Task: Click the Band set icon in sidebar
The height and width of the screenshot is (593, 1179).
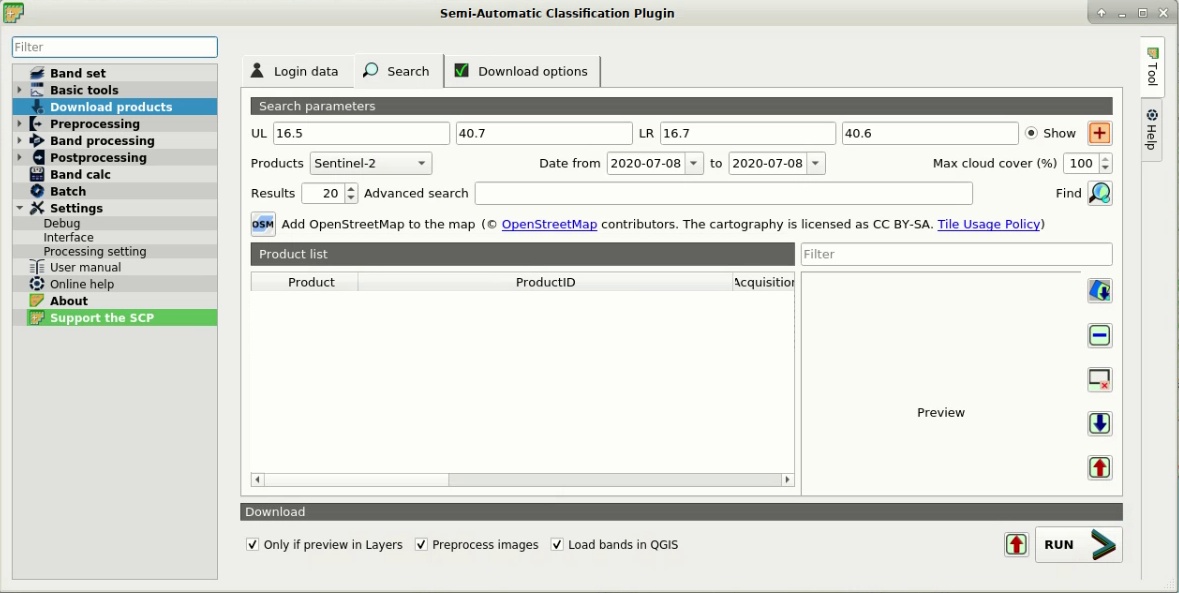Action: [x=37, y=73]
